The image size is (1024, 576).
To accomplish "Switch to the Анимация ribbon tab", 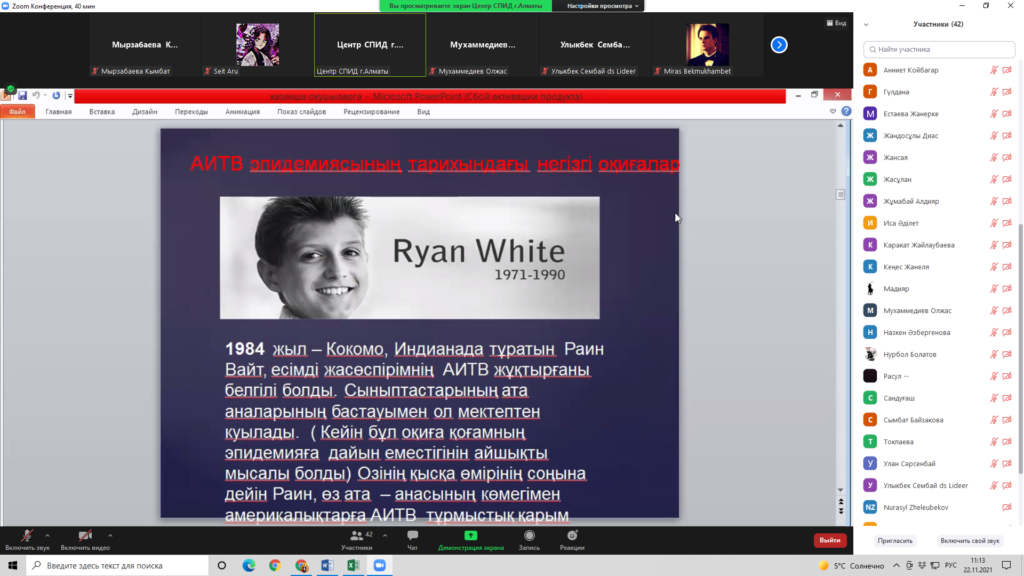I will point(242,112).
